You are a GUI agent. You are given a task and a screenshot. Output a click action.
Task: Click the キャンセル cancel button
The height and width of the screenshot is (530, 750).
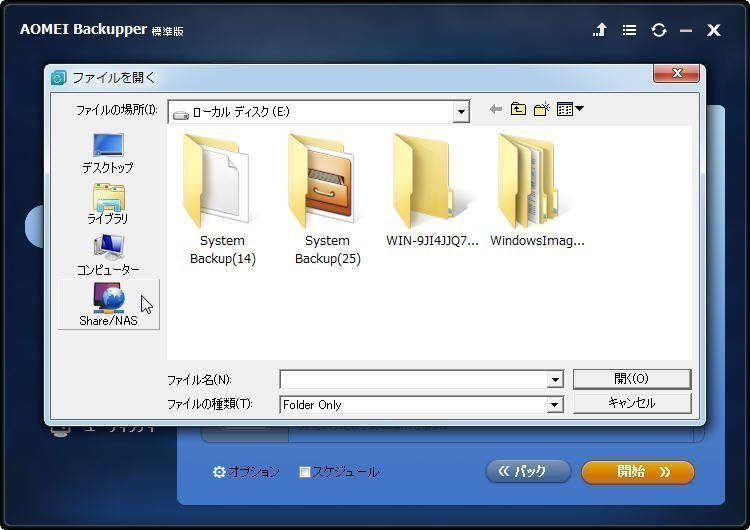coord(632,403)
